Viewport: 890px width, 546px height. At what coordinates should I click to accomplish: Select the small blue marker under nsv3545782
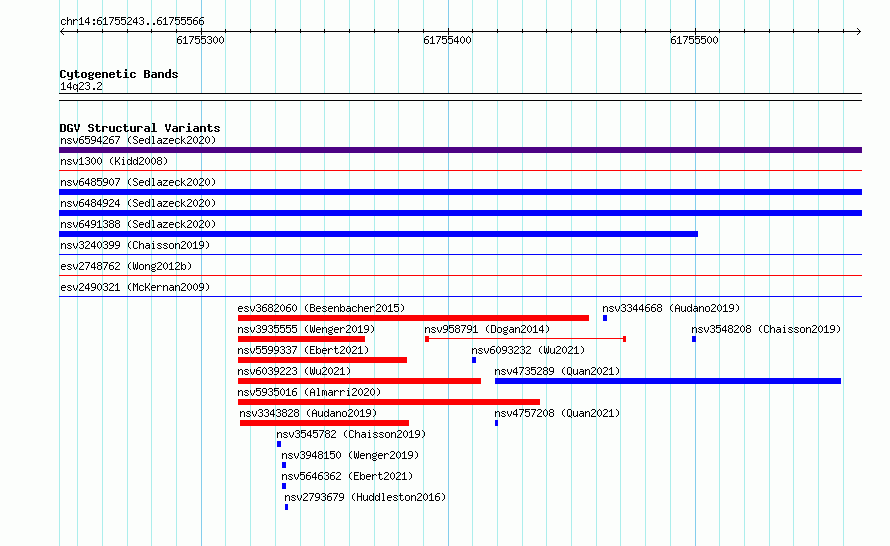279,444
